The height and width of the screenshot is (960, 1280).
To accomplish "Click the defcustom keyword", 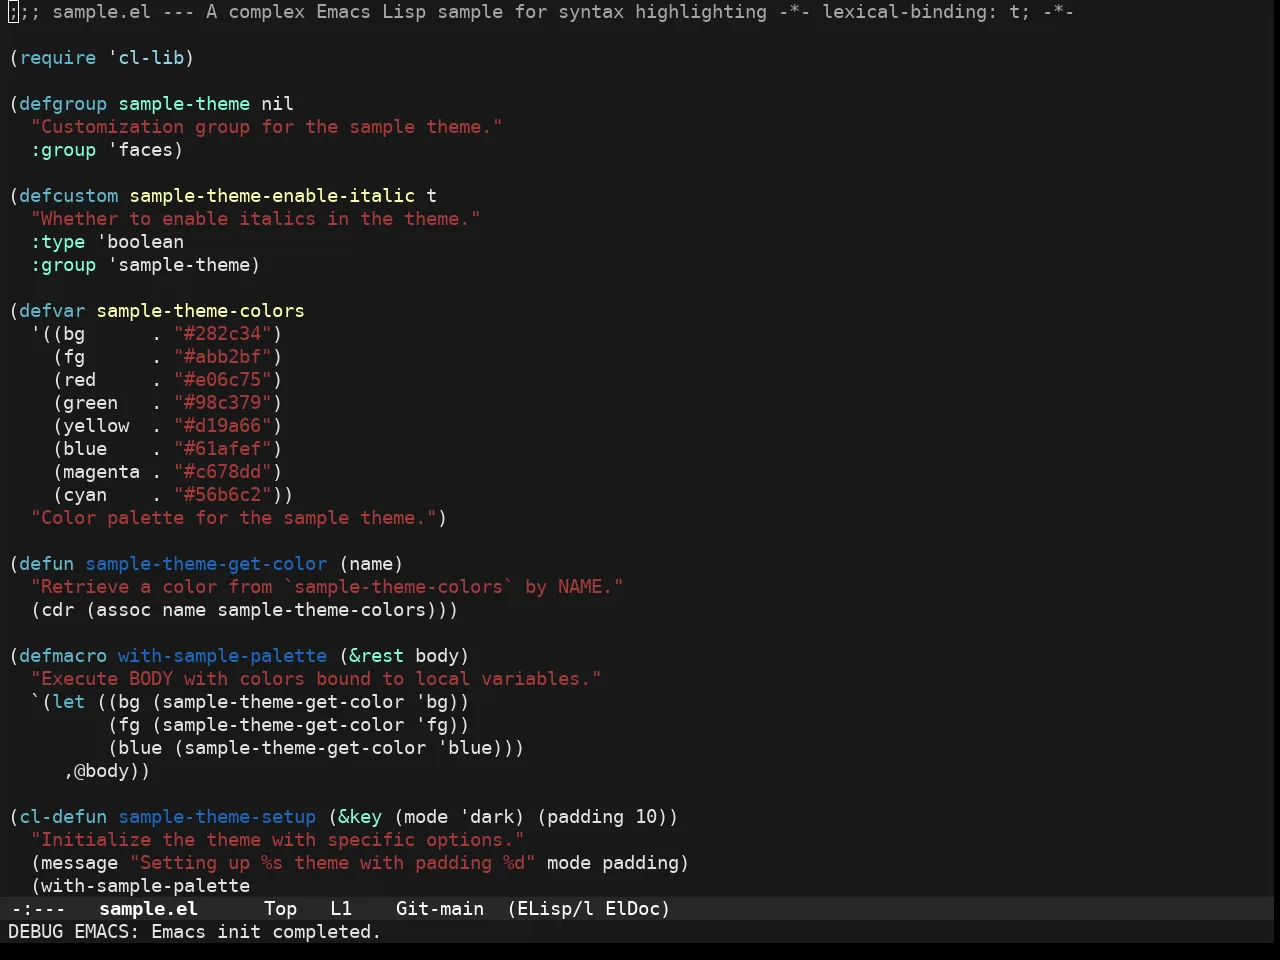I will click(69, 195).
